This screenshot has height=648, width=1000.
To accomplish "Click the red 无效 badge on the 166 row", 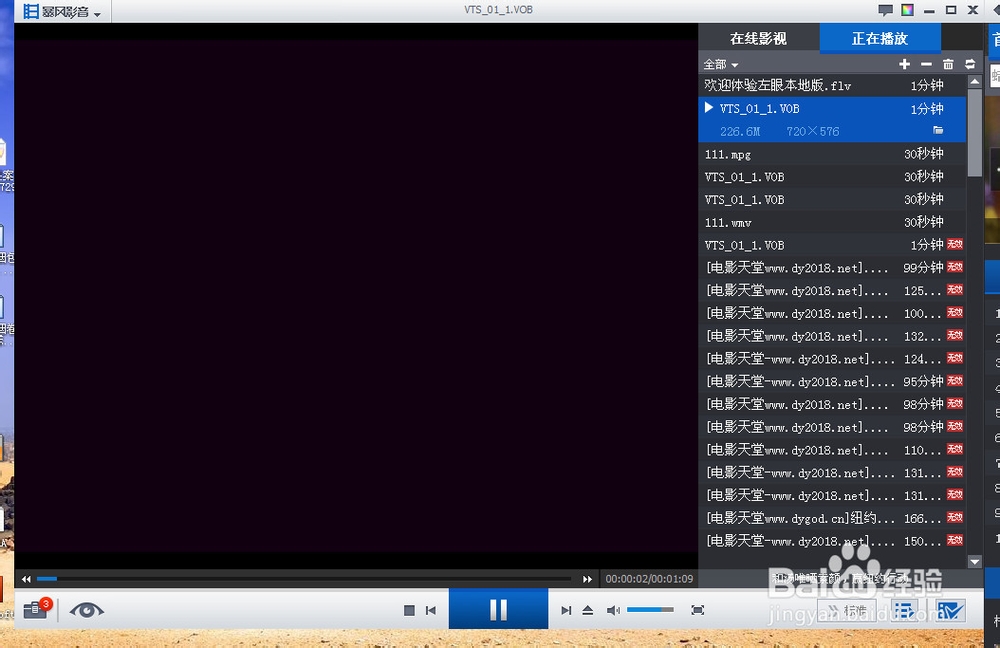I will (955, 517).
